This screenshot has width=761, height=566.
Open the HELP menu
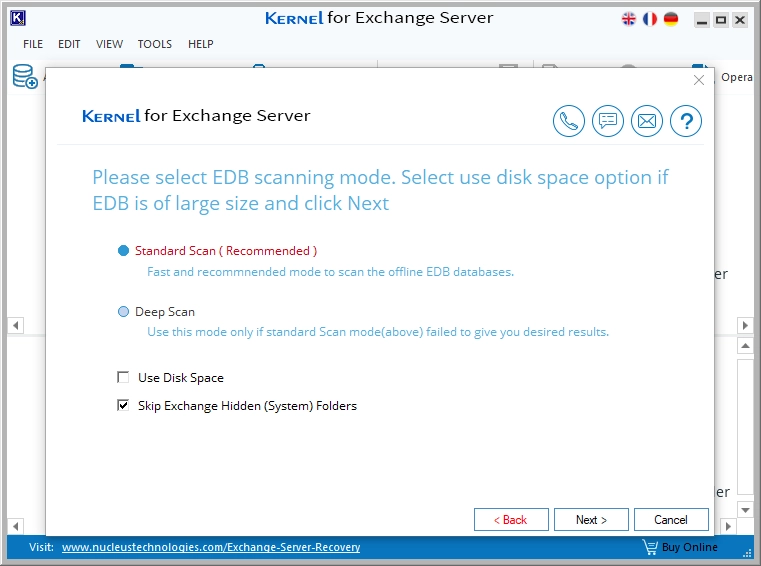click(x=200, y=44)
